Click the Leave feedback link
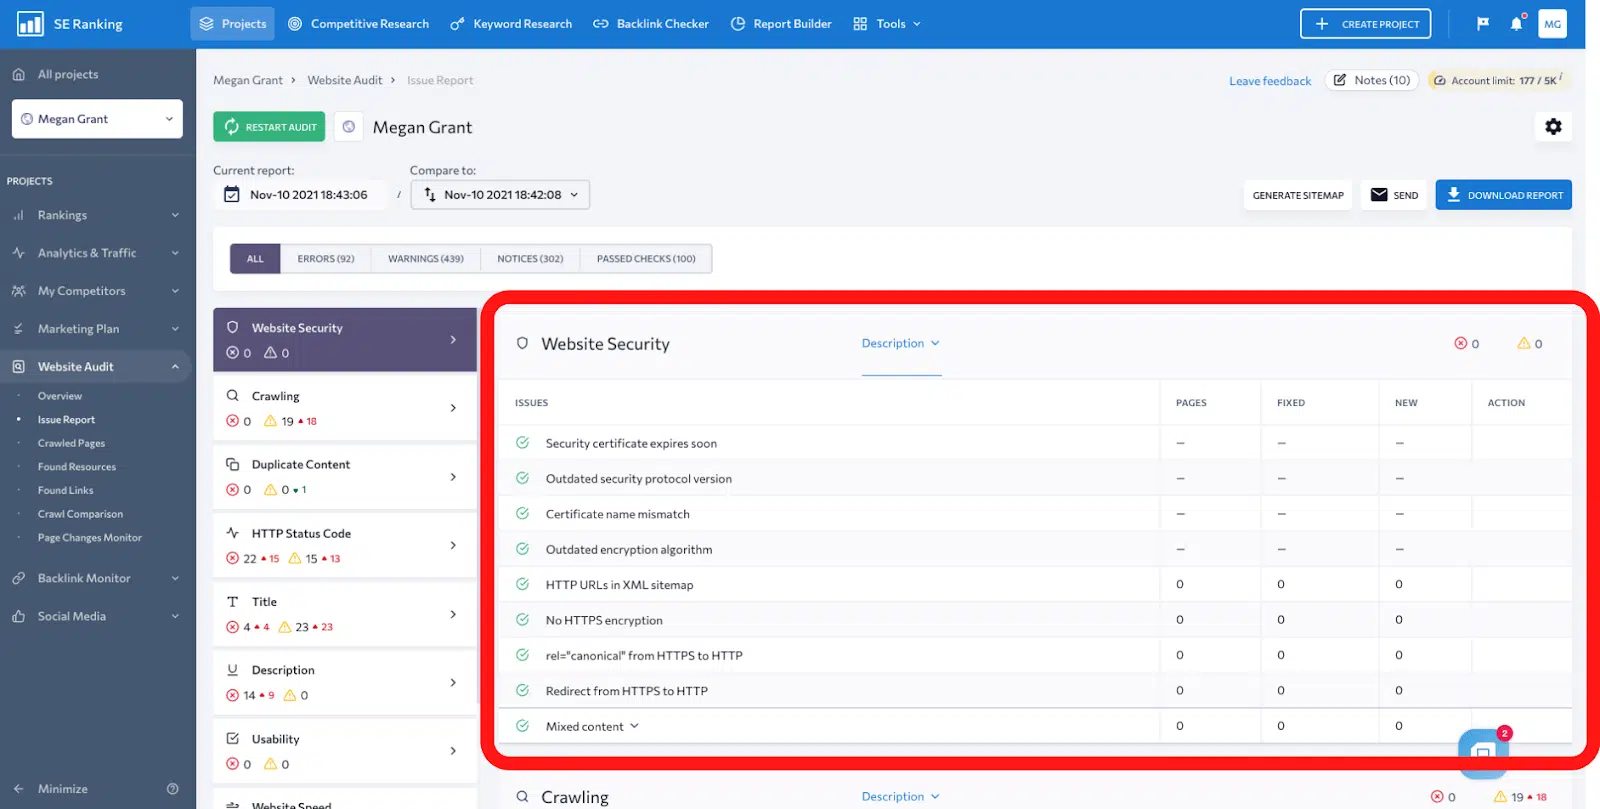The height and width of the screenshot is (809, 1600). (x=1269, y=81)
